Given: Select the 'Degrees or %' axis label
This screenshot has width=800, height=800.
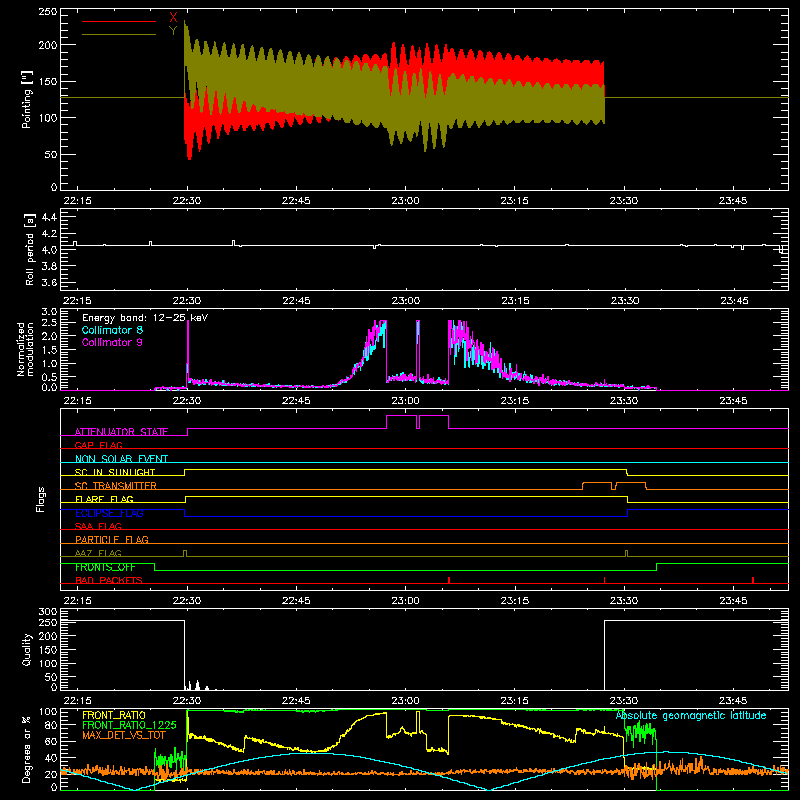Looking at the screenshot, I should tap(26, 749).
